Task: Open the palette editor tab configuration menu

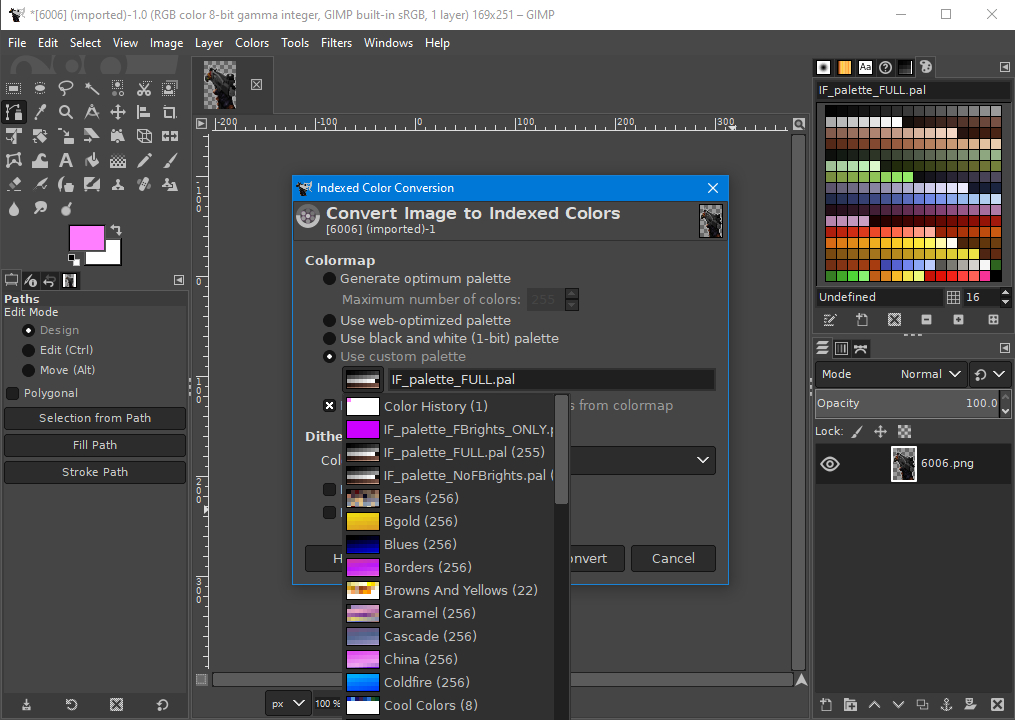Action: click(1005, 67)
